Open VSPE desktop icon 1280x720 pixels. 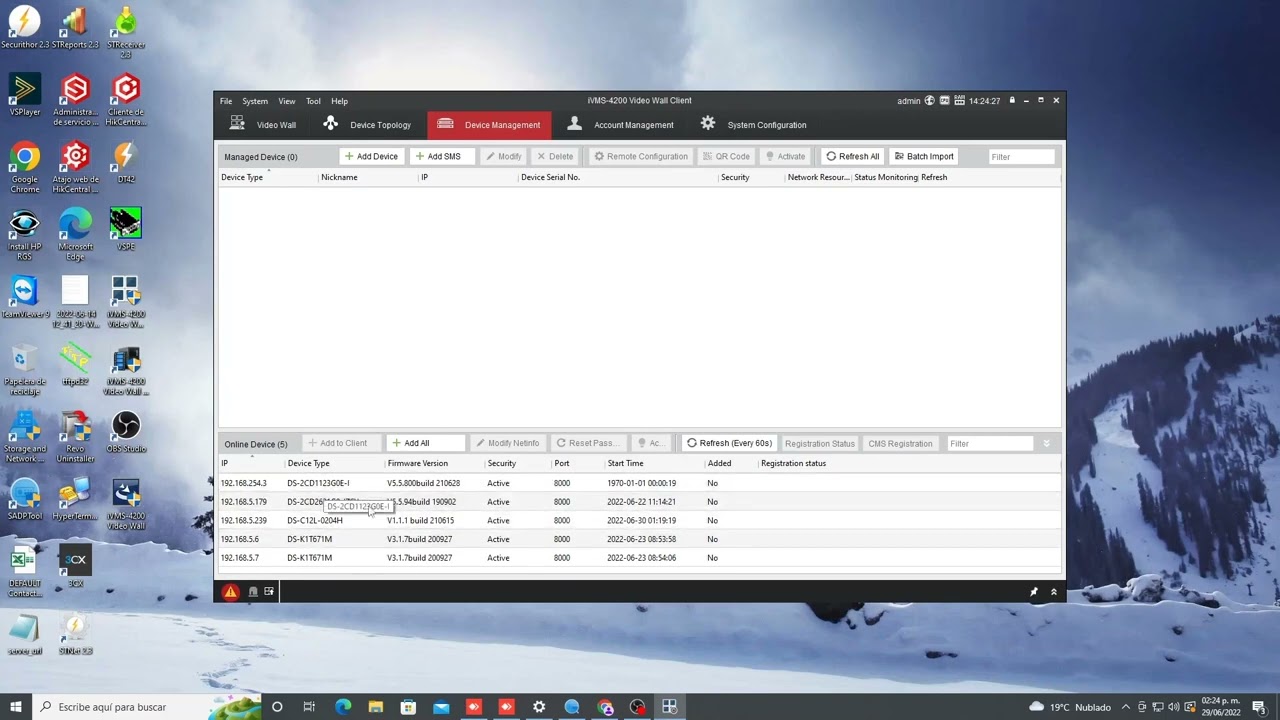pyautogui.click(x=126, y=229)
